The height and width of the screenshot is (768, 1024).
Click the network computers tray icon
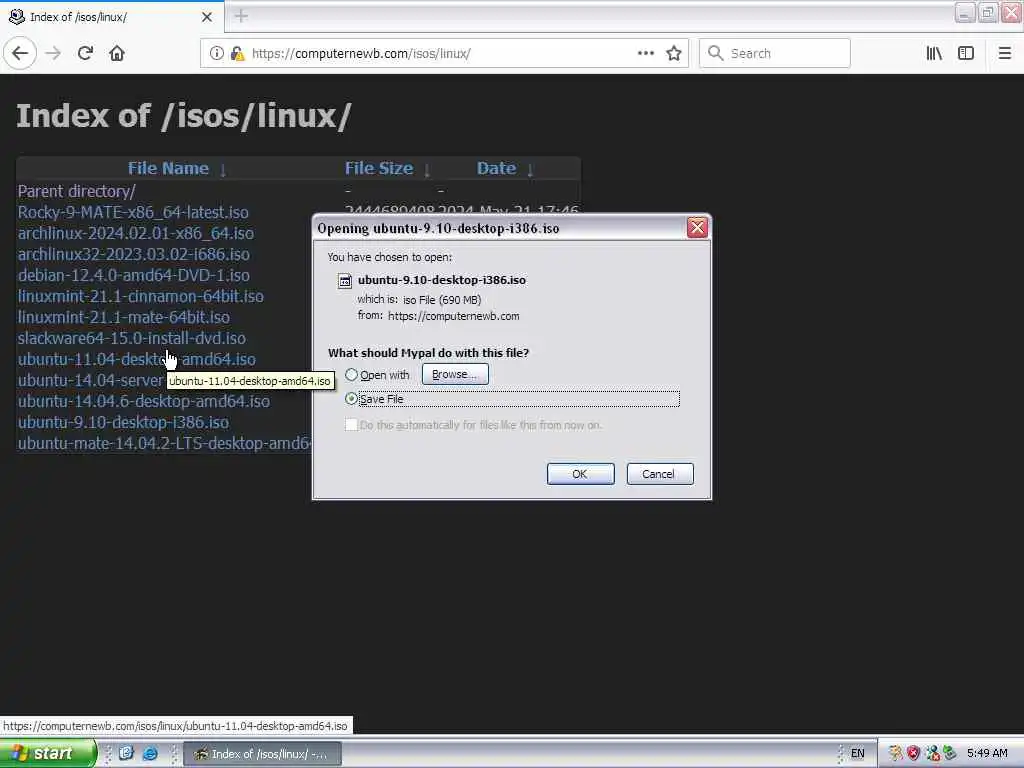(932, 753)
